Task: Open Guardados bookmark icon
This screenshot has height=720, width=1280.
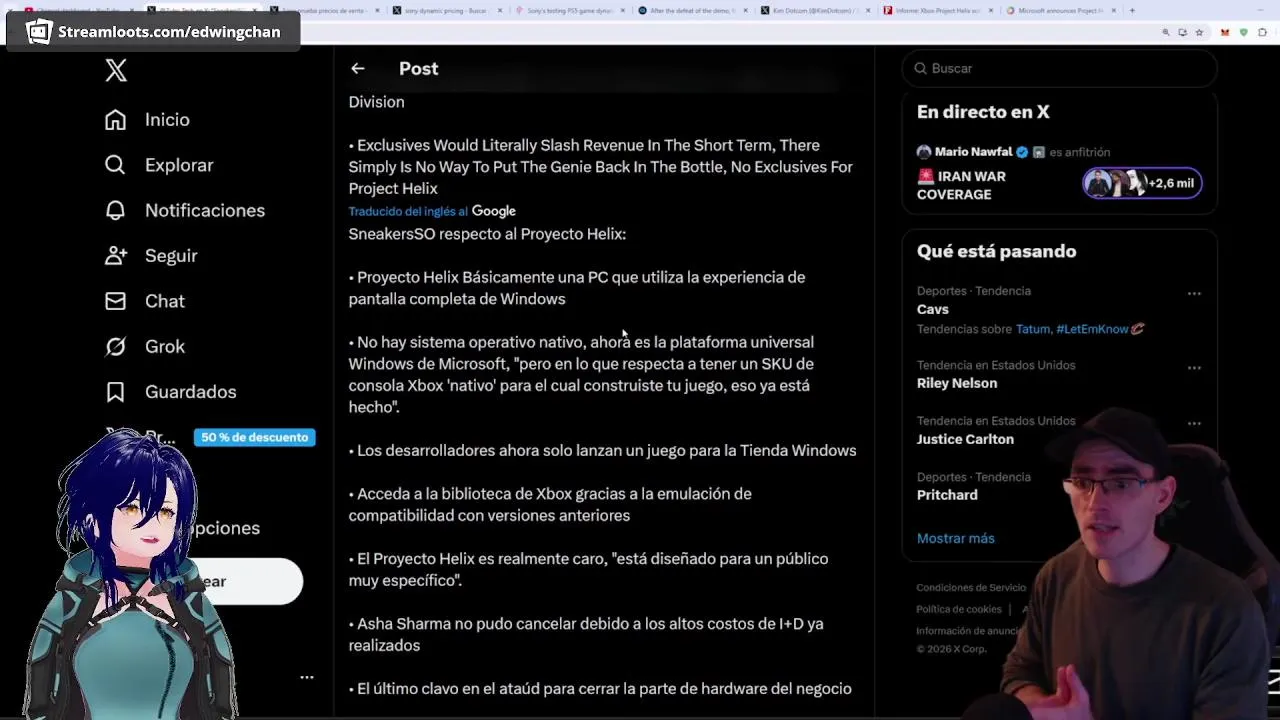Action: [x=116, y=392]
